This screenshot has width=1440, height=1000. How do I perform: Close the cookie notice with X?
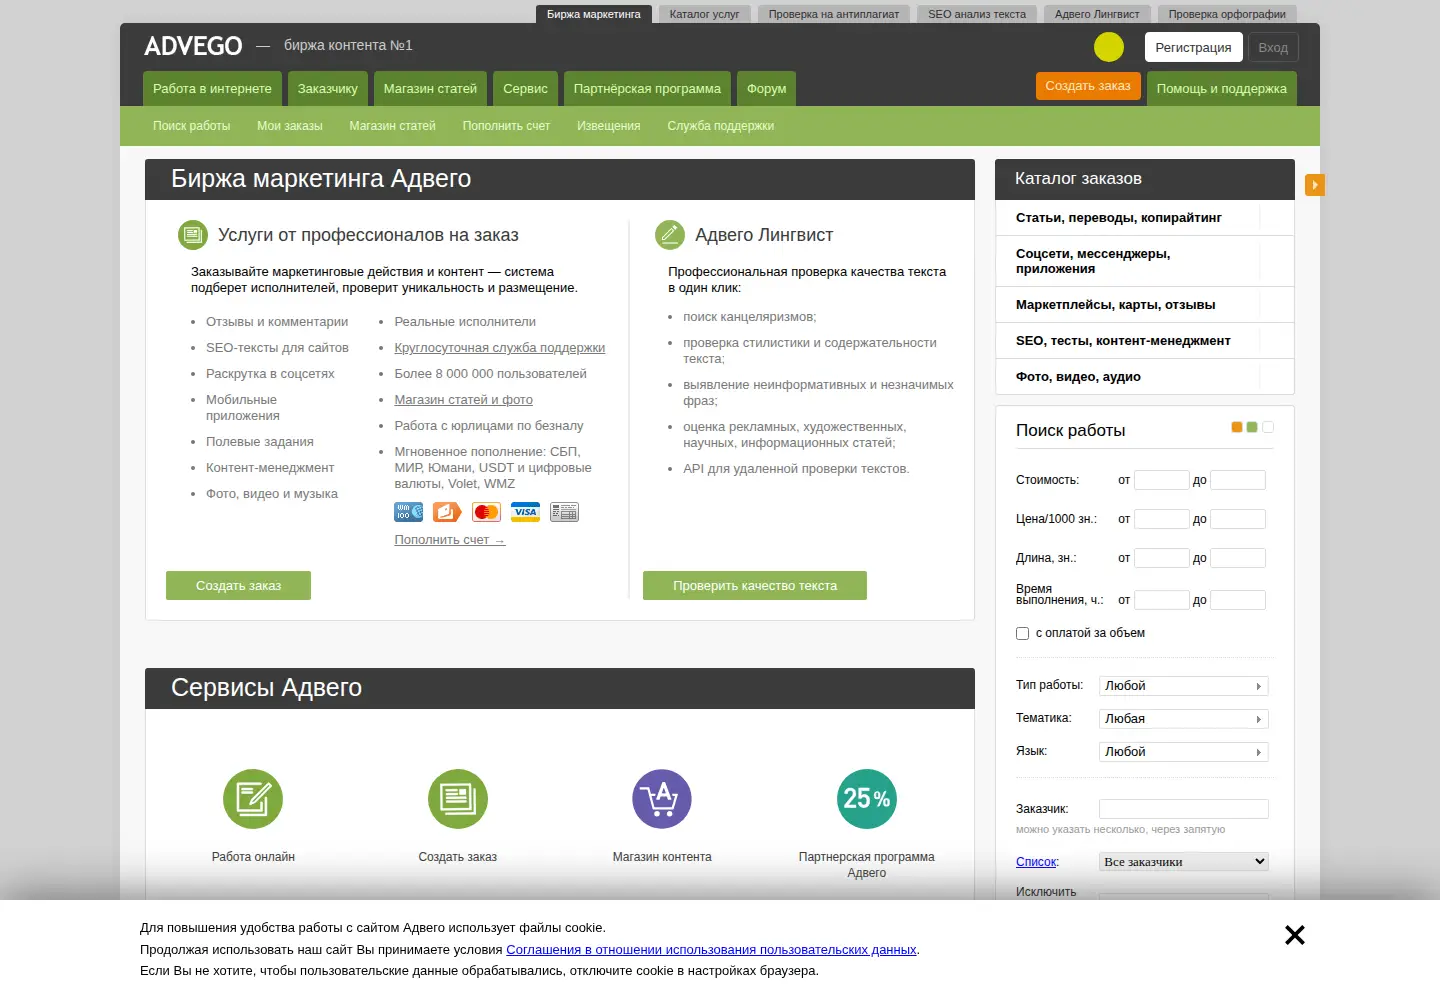1295,935
